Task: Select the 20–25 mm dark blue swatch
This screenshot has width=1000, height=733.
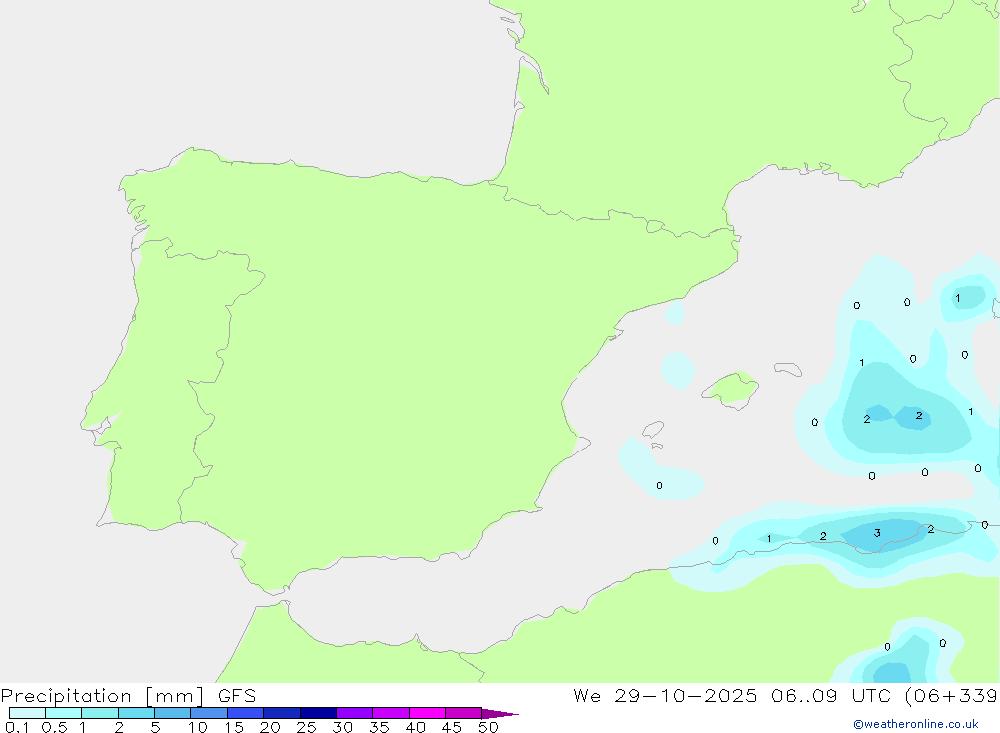Action: [x=282, y=713]
